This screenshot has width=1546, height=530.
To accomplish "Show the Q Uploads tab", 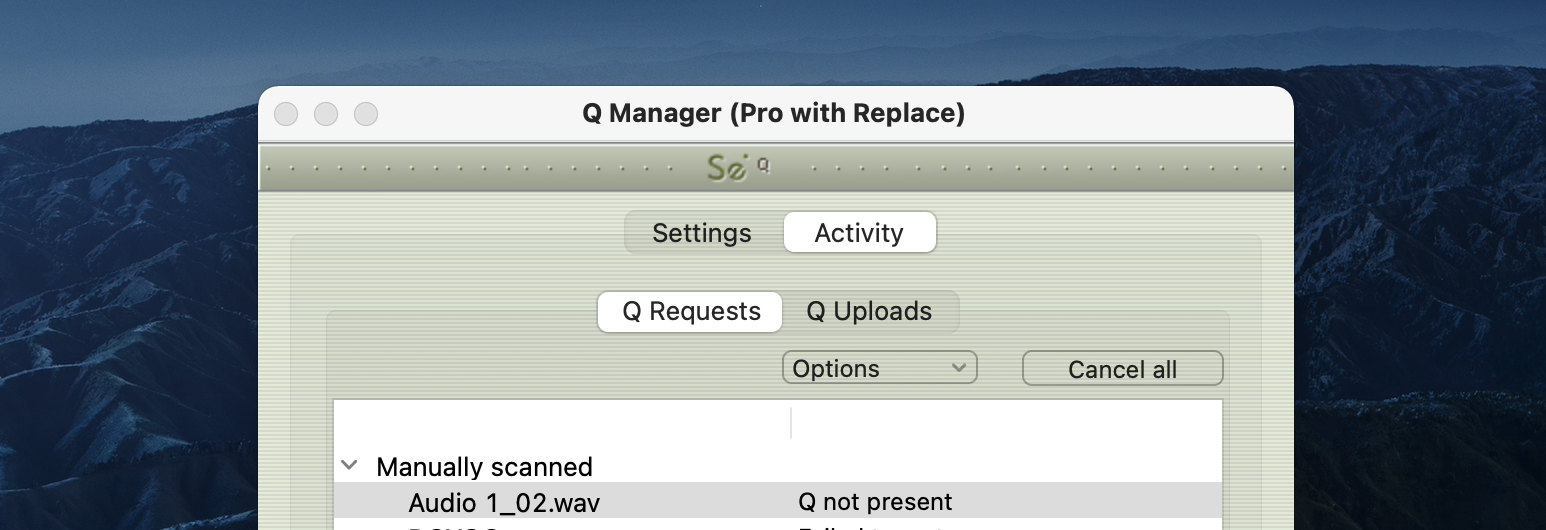I will tap(869, 312).
